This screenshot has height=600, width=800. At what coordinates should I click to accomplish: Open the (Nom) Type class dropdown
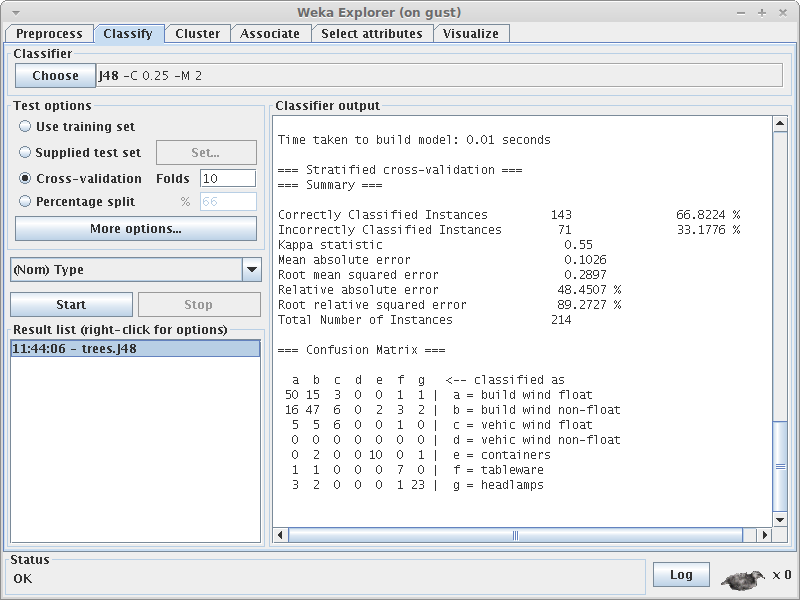(136, 269)
